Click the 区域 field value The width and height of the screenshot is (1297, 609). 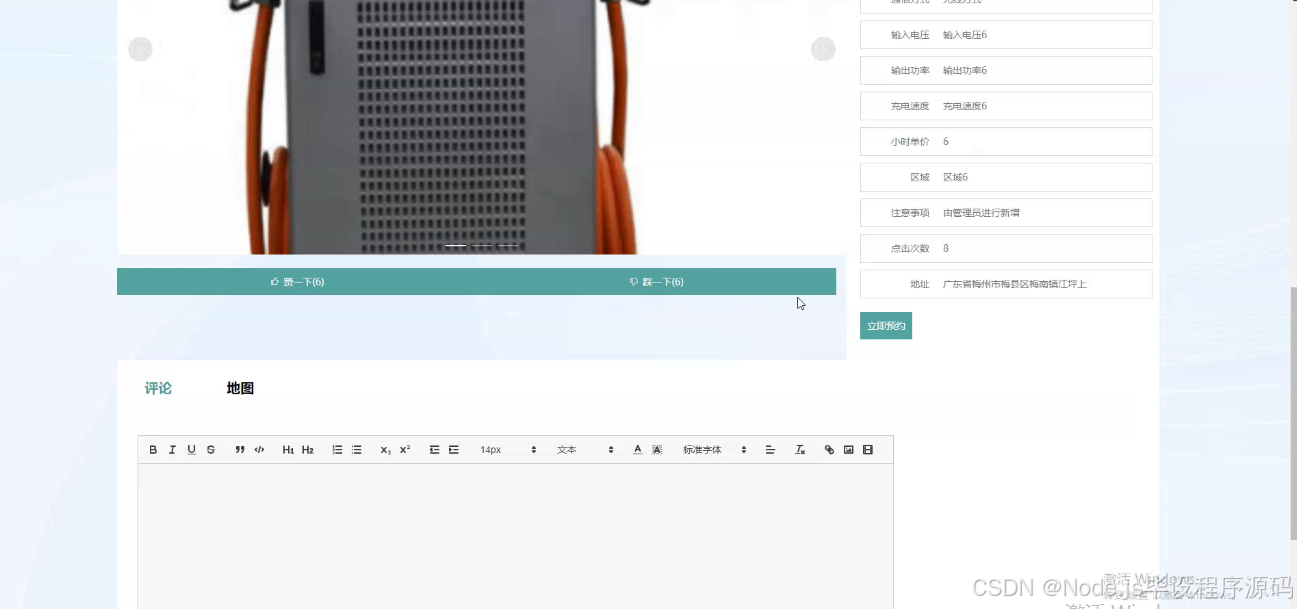955,177
